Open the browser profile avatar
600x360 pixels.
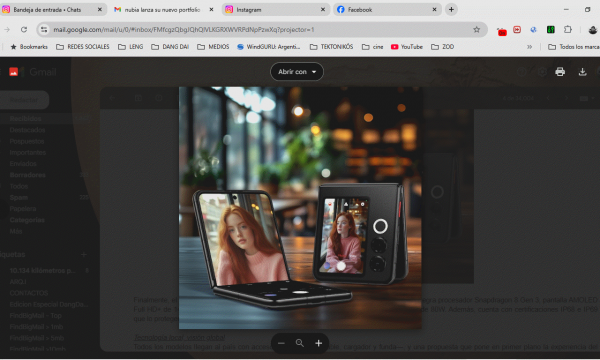click(x=593, y=29)
